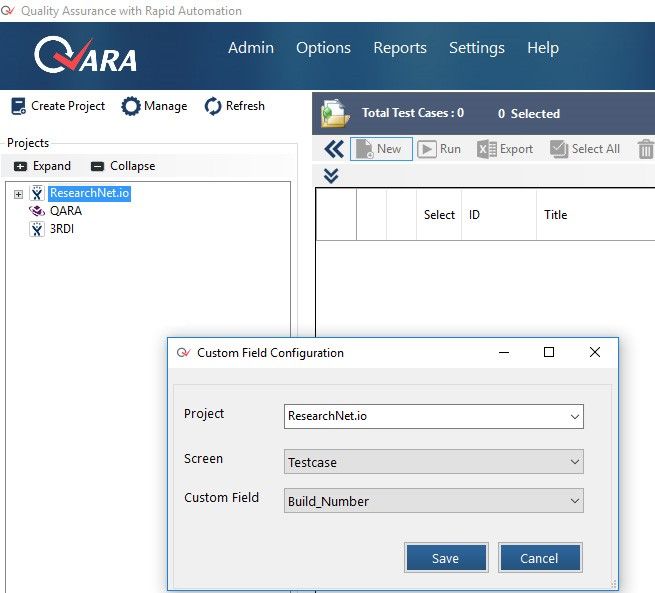Expand the ResearchNet.io tree node
The height and width of the screenshot is (593, 655).
tap(18, 194)
